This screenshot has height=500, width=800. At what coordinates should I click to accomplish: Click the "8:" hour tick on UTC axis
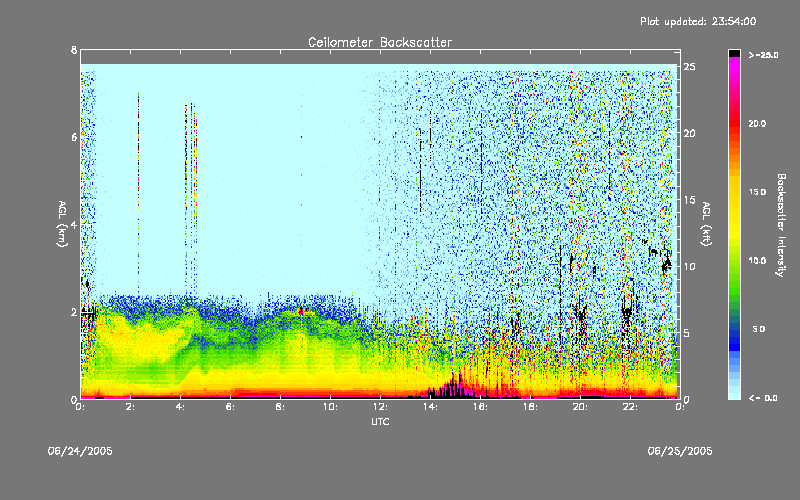pyautogui.click(x=281, y=407)
